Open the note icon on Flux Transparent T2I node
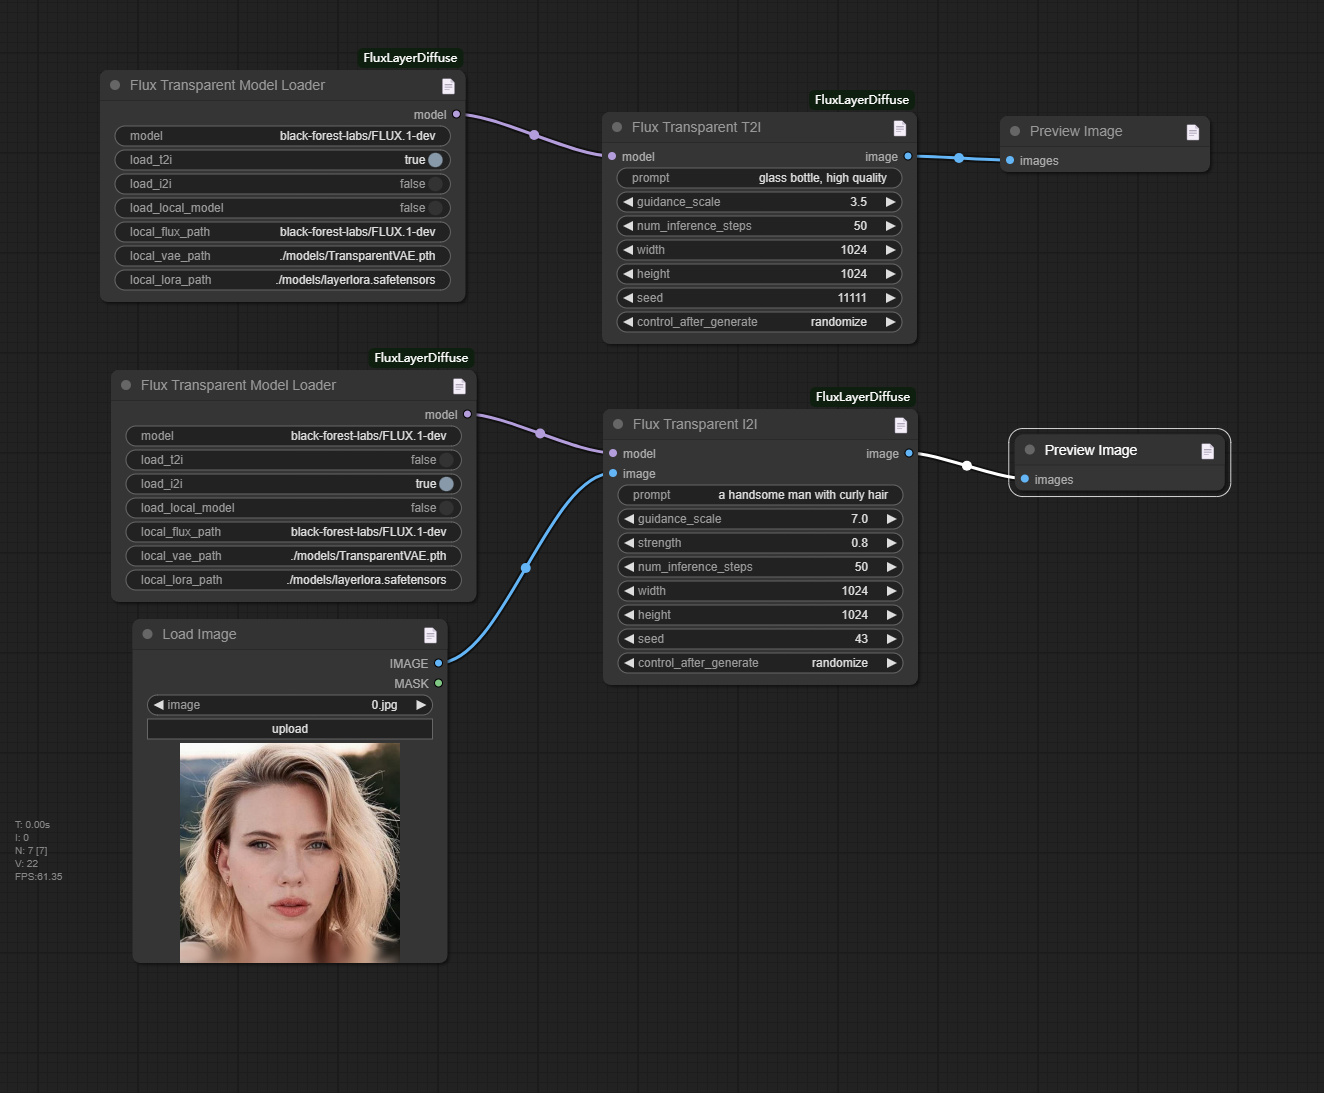The image size is (1324, 1093). pyautogui.click(x=899, y=128)
